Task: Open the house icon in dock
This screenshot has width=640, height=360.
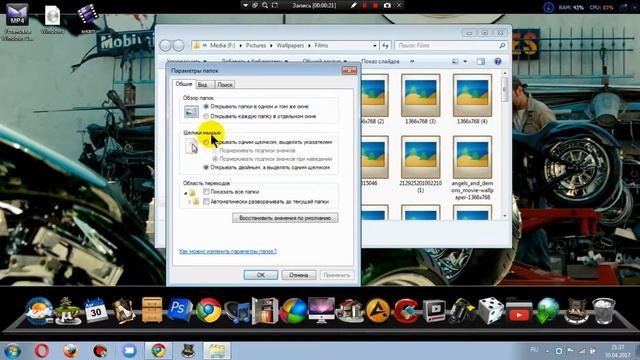Action: (349, 311)
